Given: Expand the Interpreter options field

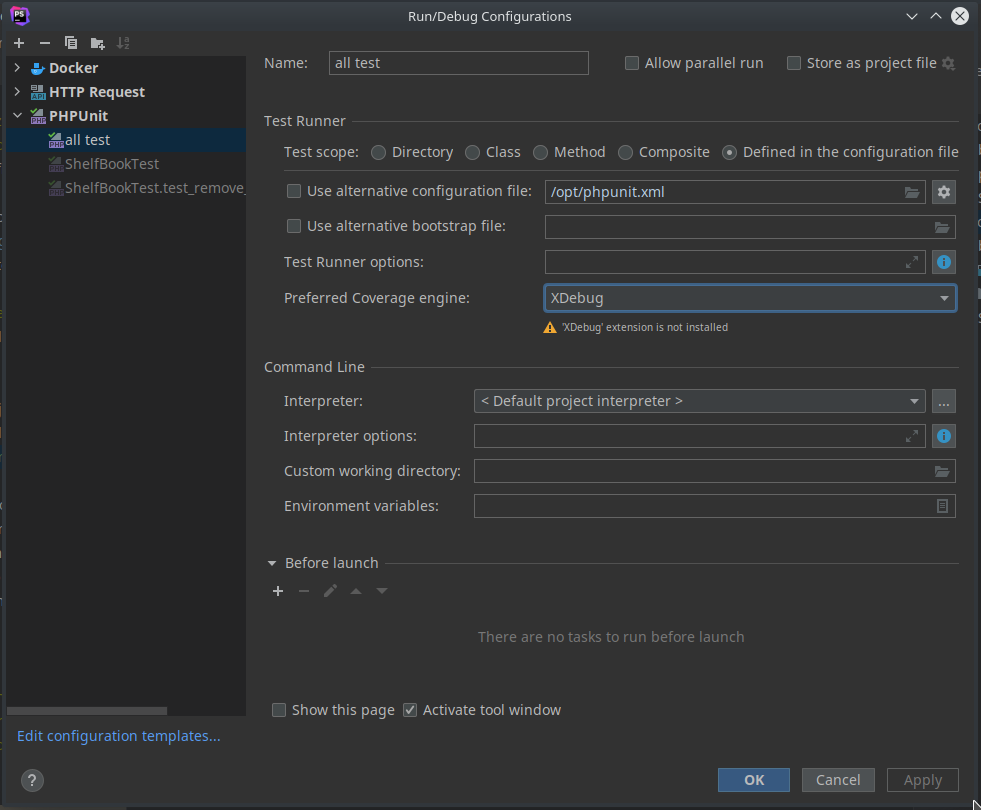Looking at the screenshot, I should [912, 436].
